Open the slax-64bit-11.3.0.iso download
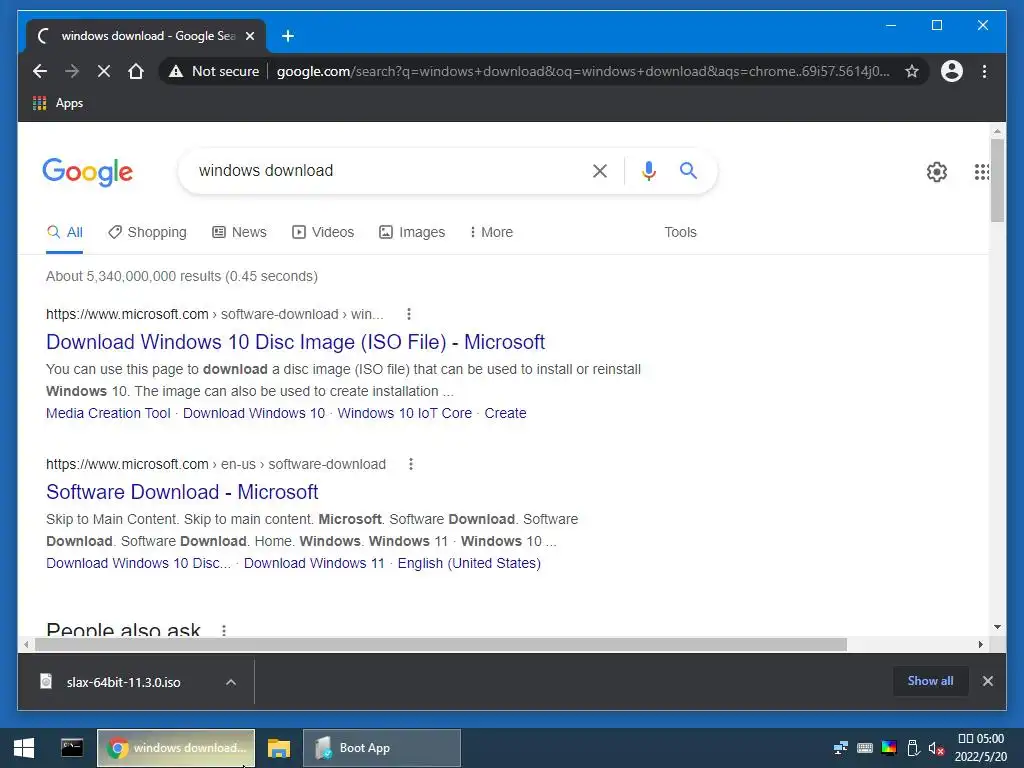Screen dimensions: 1024x768 [x=123, y=682]
